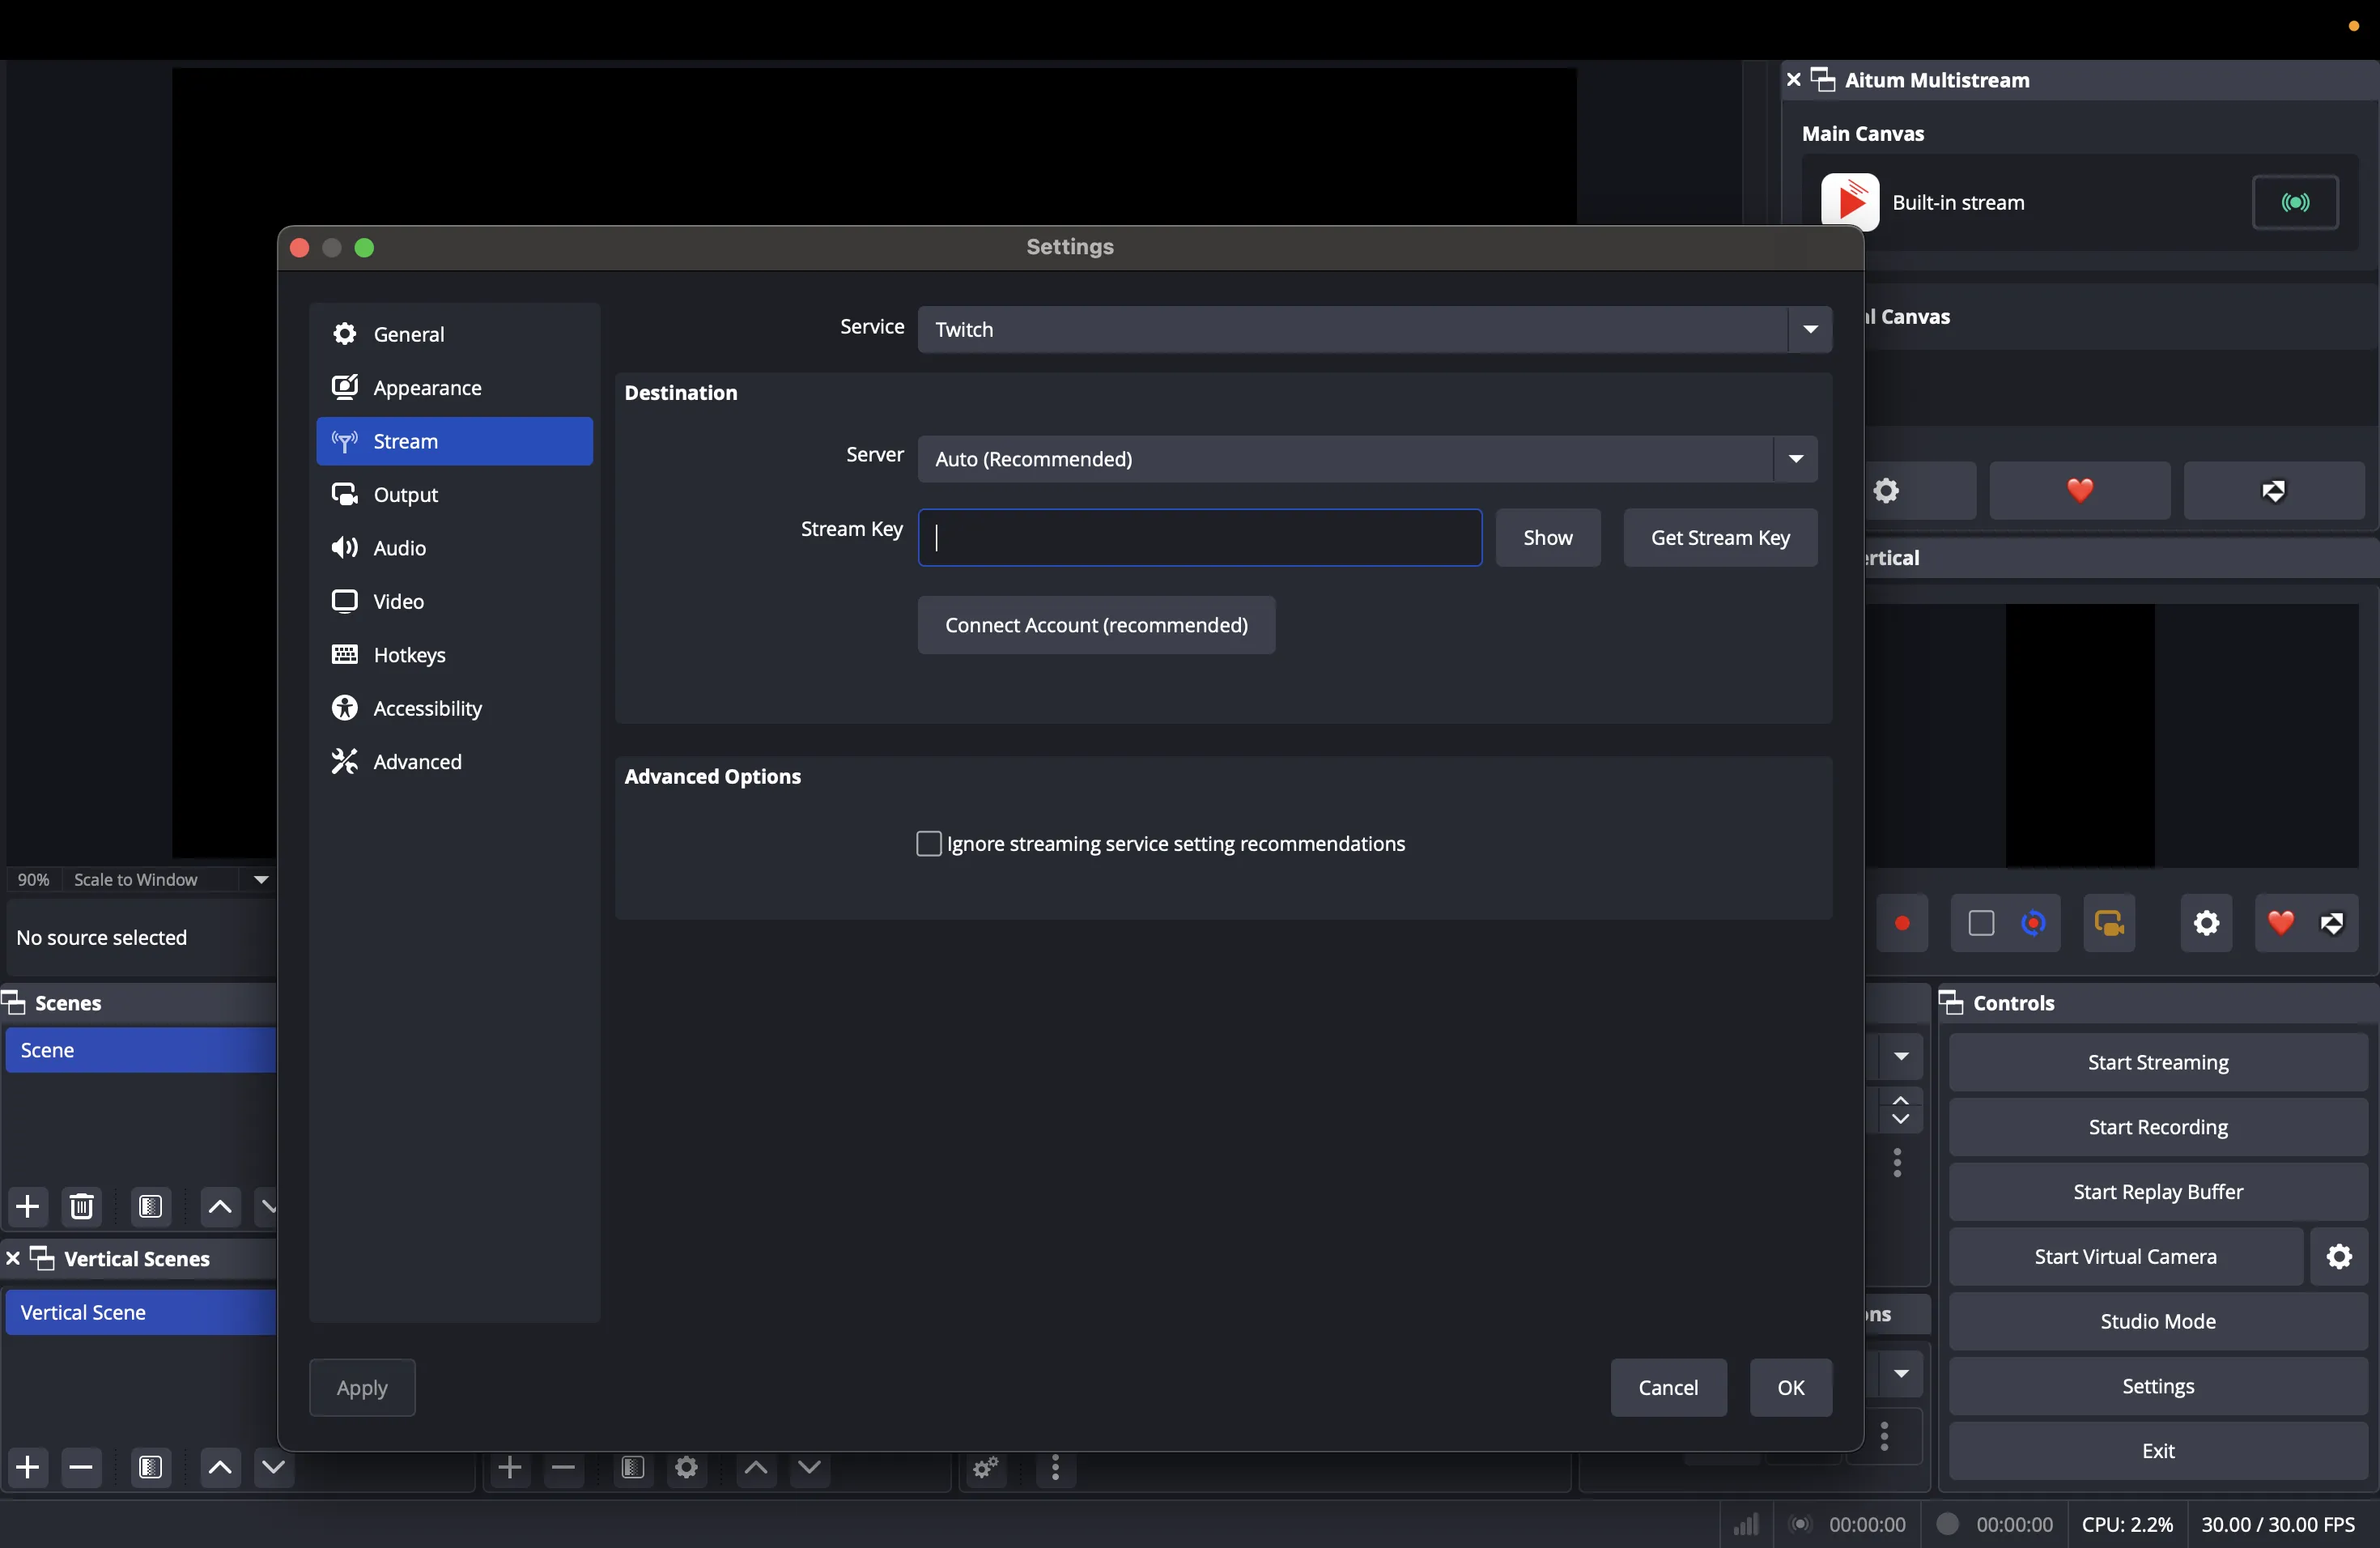
Task: Cancel the Settings dialog
Action: coord(1668,1388)
